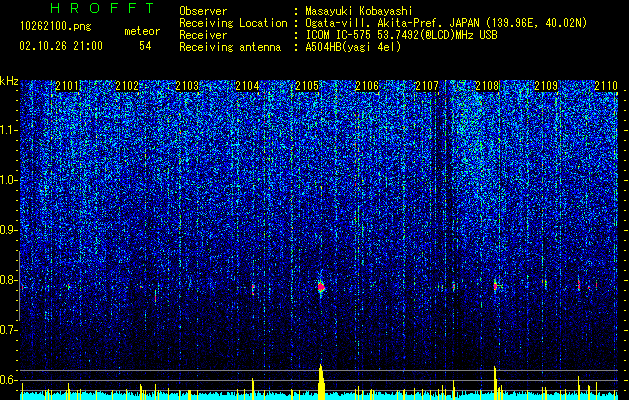Click the Receiver label

coord(203,35)
